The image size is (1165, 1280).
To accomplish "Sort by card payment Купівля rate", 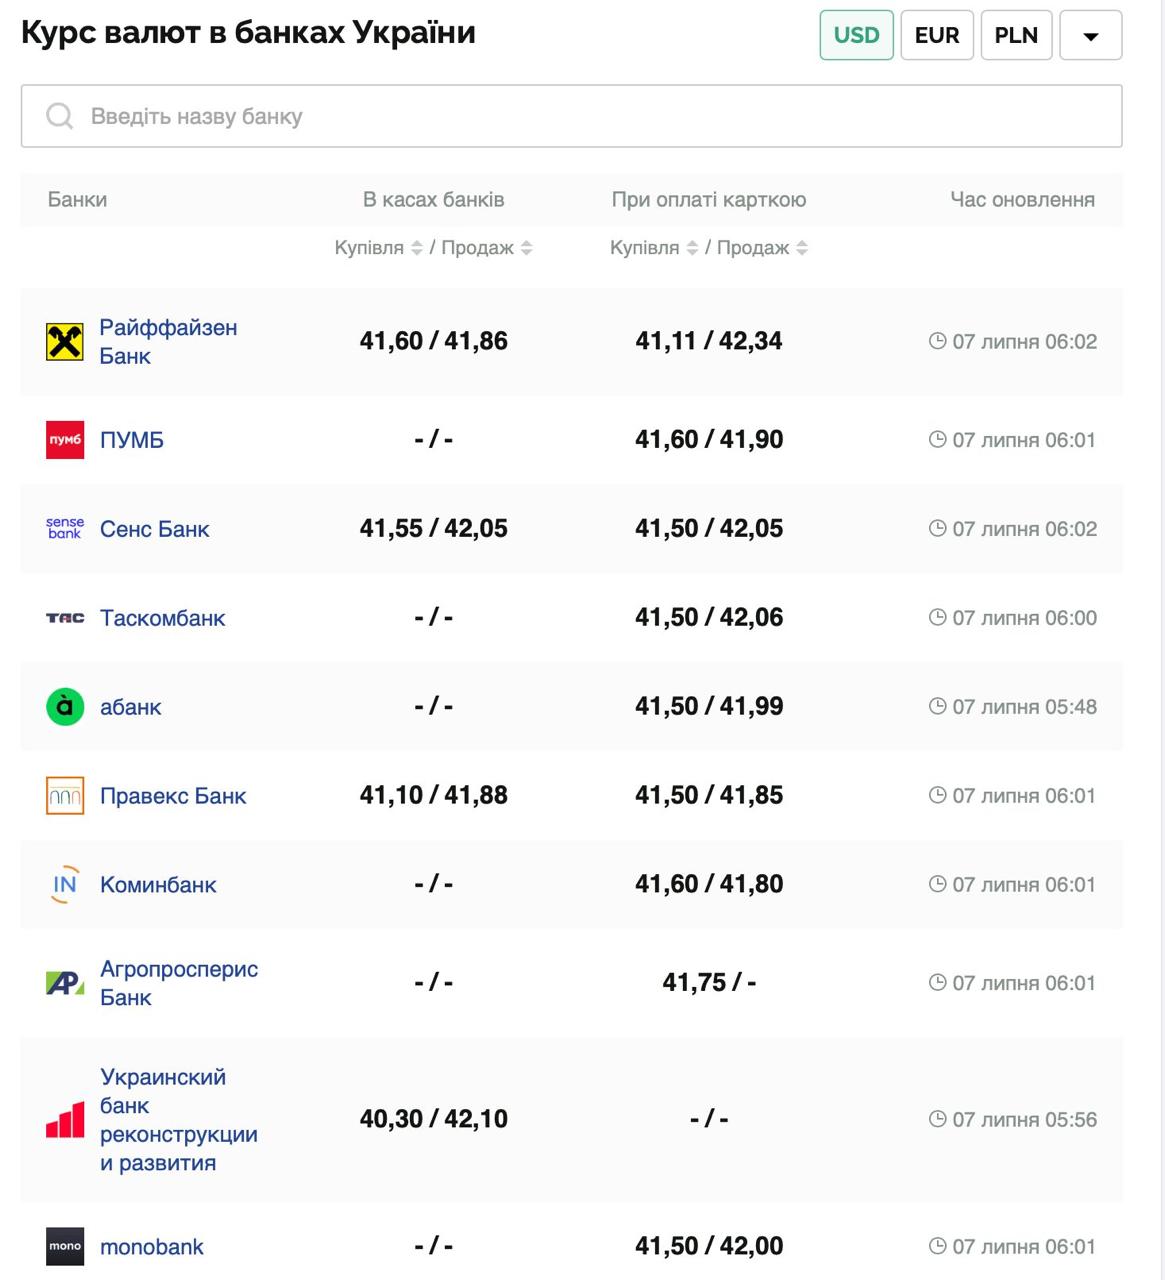I will [692, 248].
